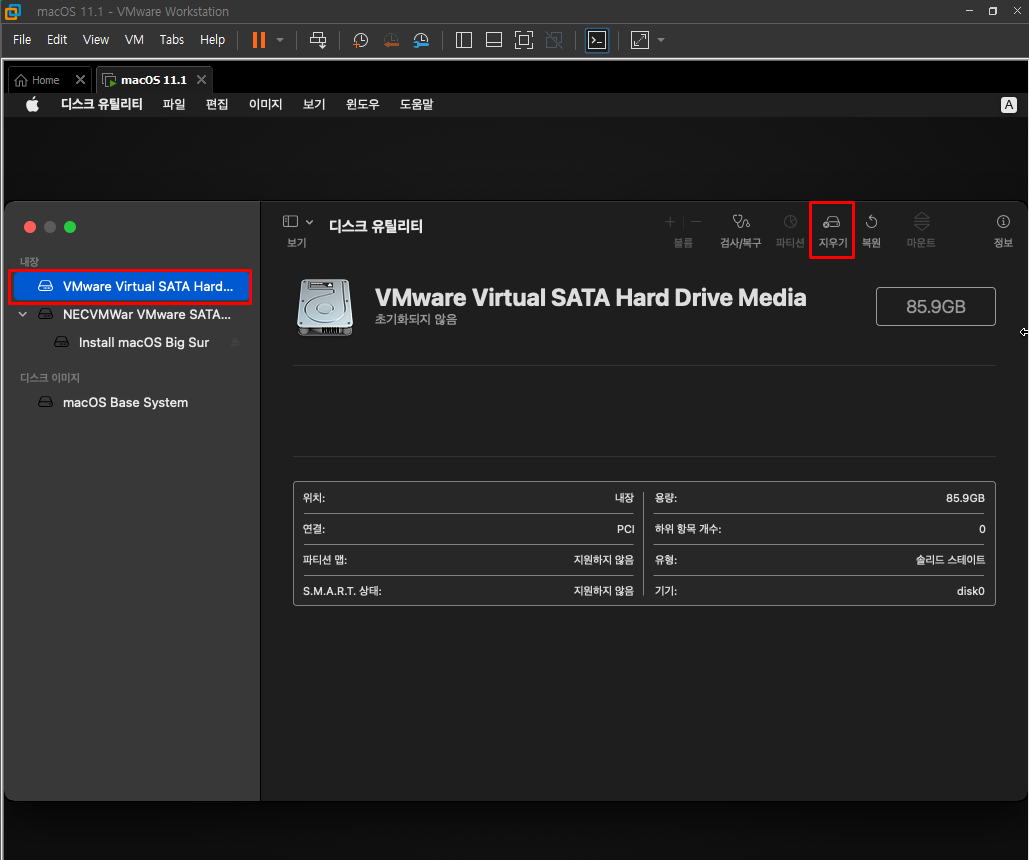Open the 윈도우 (Window) menu
1029x860 pixels.
click(362, 104)
